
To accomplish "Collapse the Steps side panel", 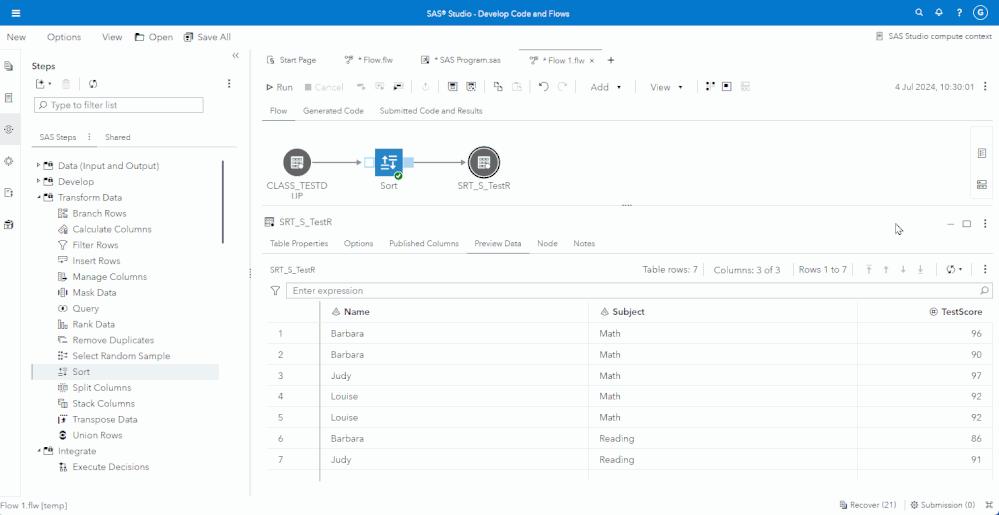I will pyautogui.click(x=236, y=56).
